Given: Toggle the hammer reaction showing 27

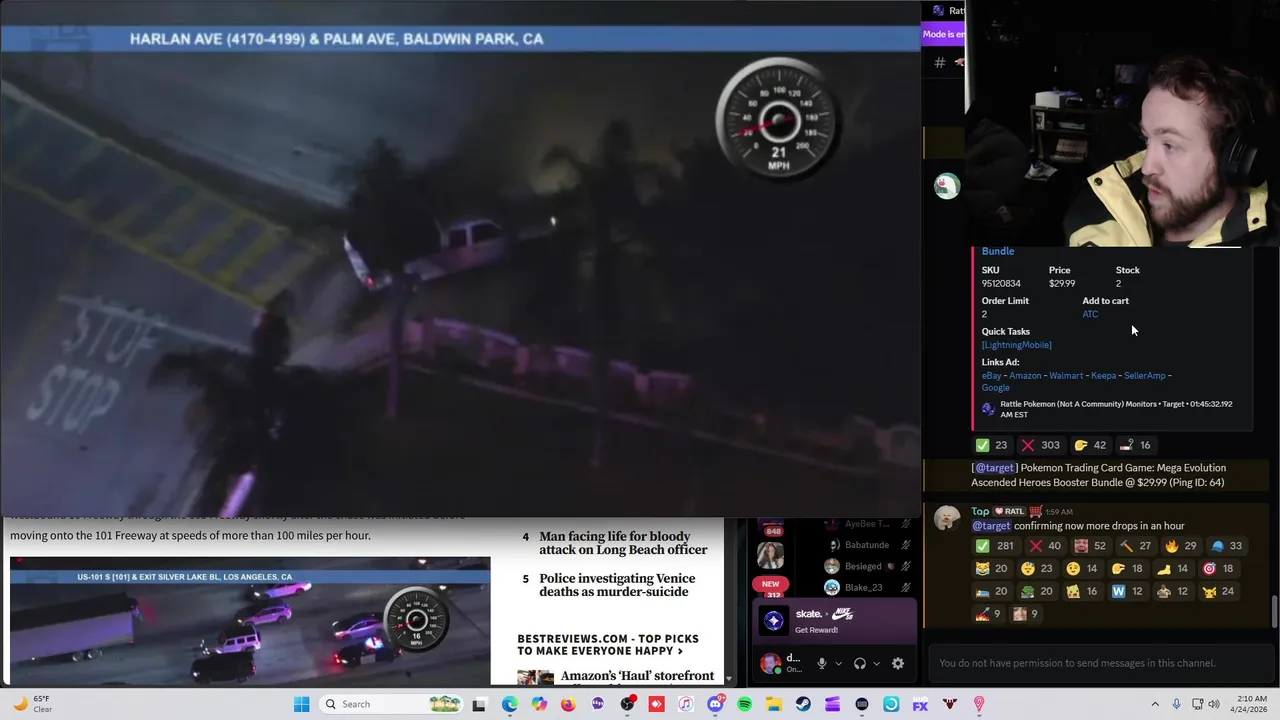Looking at the screenshot, I should [1136, 546].
